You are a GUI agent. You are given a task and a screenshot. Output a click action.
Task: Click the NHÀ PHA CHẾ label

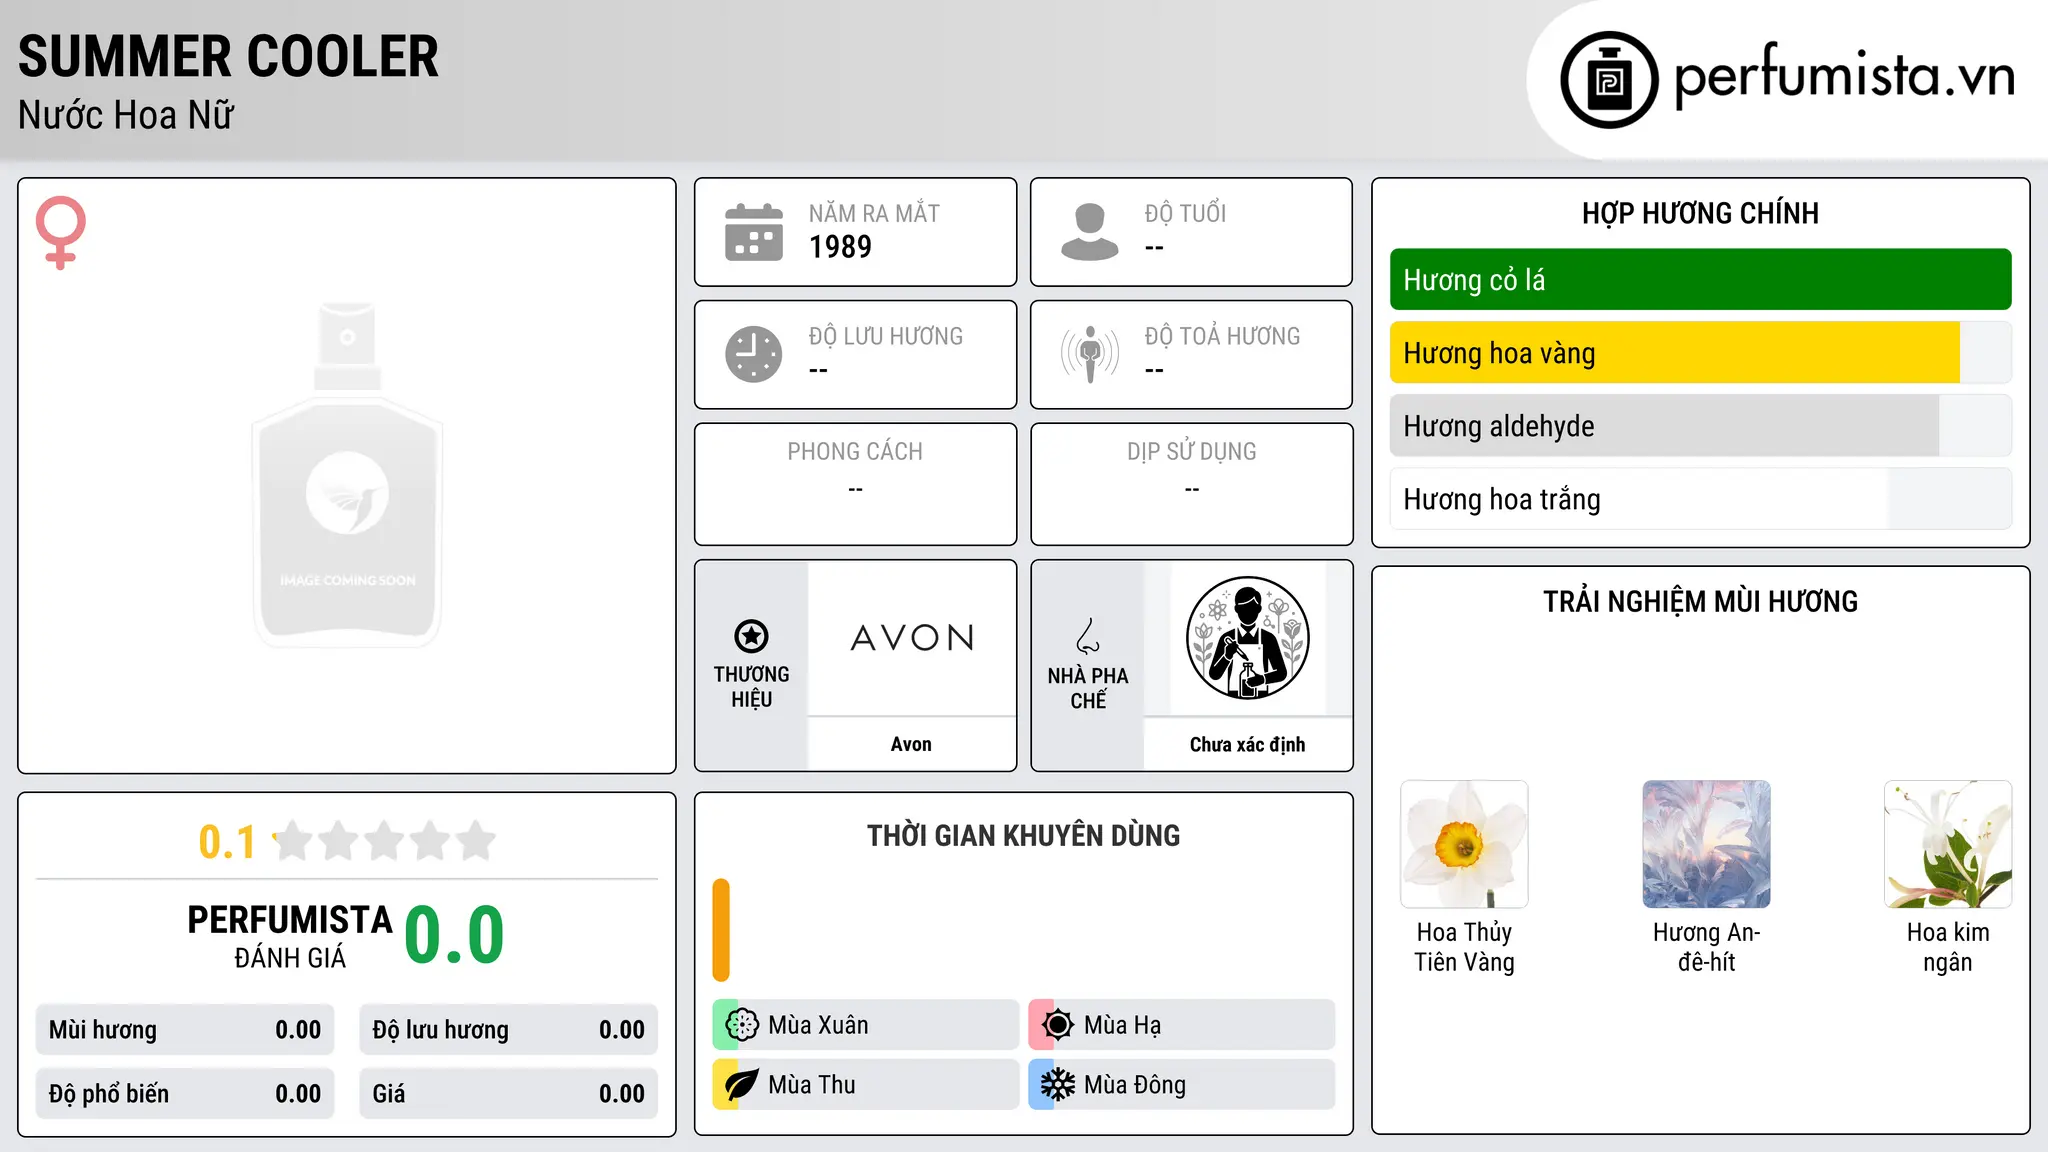click(1088, 688)
